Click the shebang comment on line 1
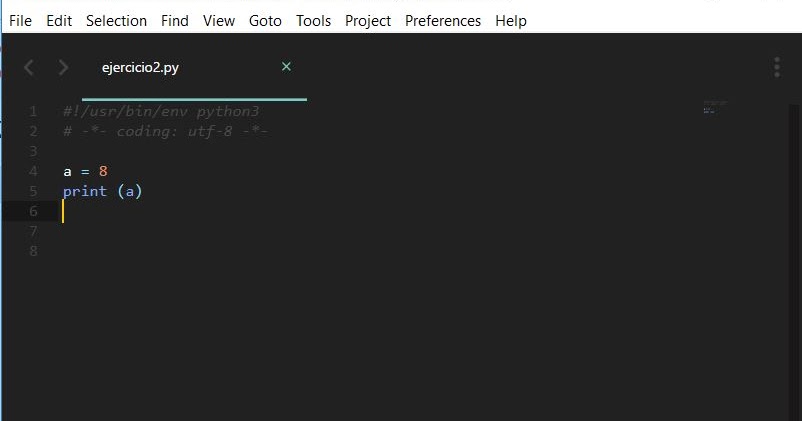This screenshot has width=802, height=421. [x=160, y=111]
